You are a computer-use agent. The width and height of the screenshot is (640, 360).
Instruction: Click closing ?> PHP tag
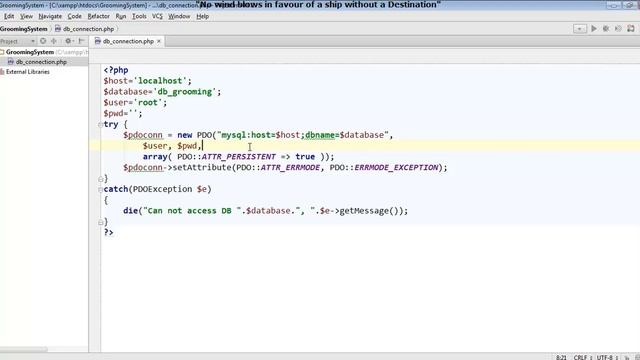point(109,233)
